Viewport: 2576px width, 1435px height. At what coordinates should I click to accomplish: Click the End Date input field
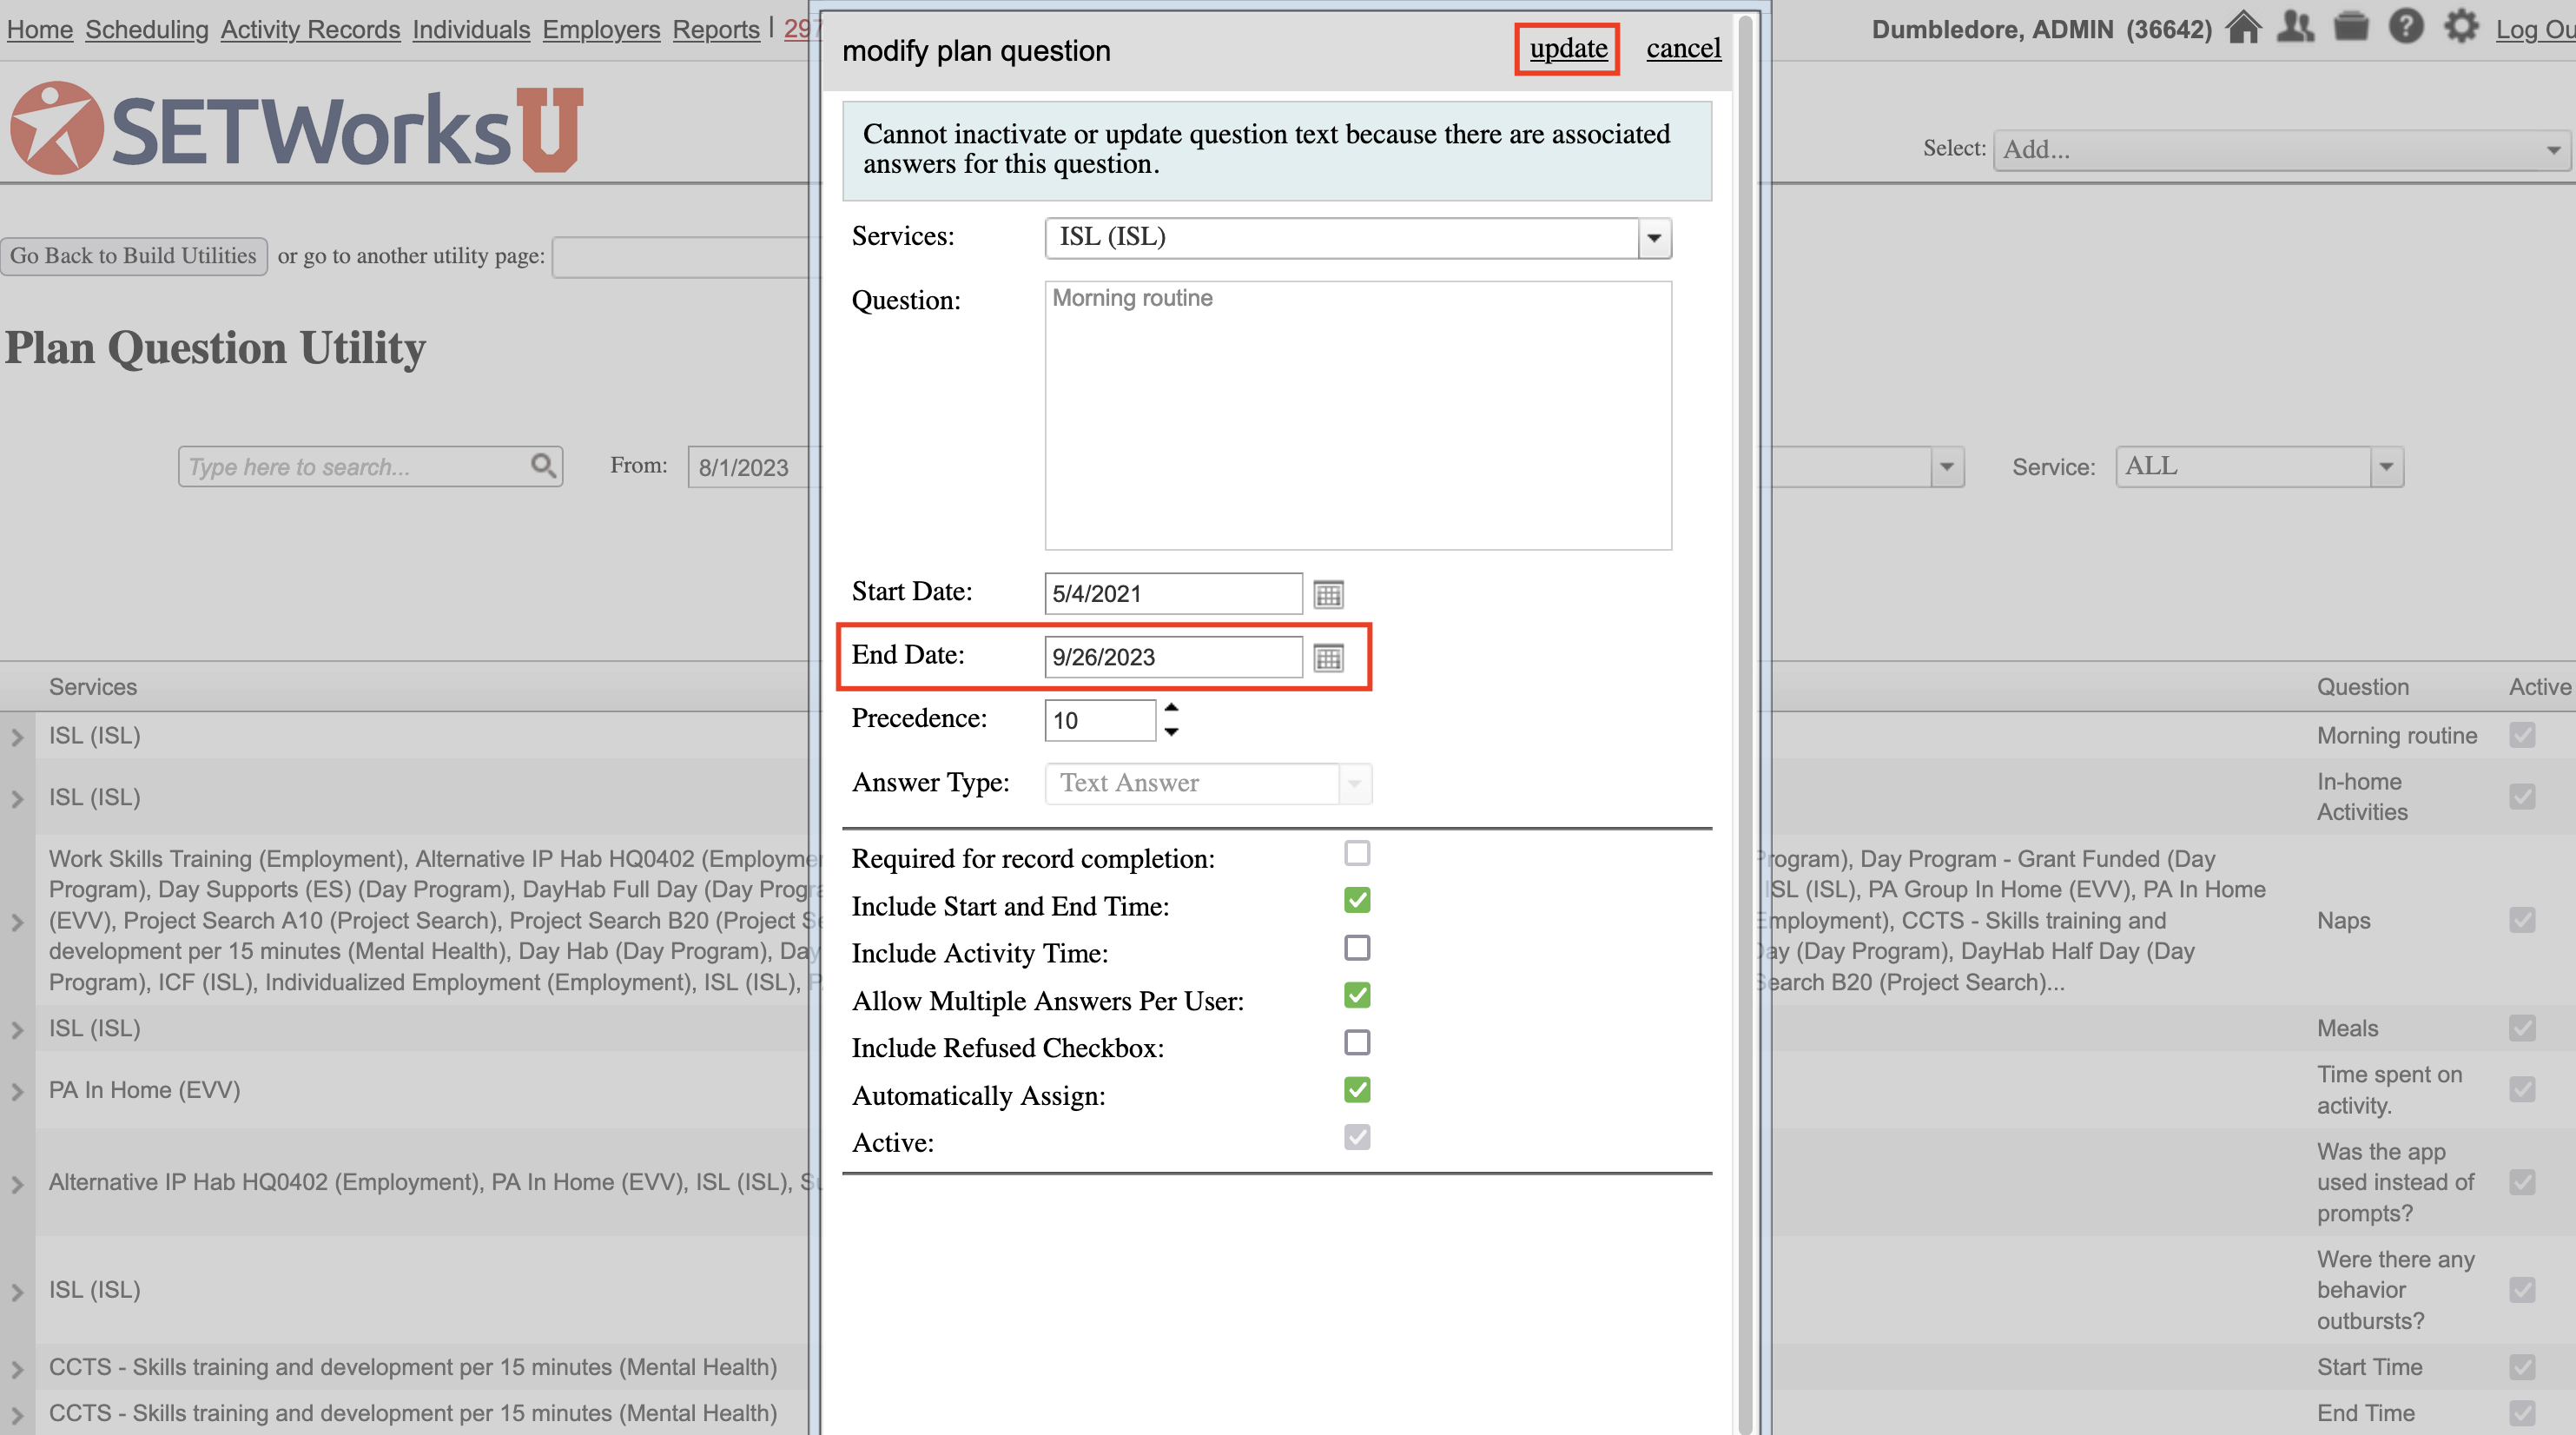pyautogui.click(x=1173, y=657)
